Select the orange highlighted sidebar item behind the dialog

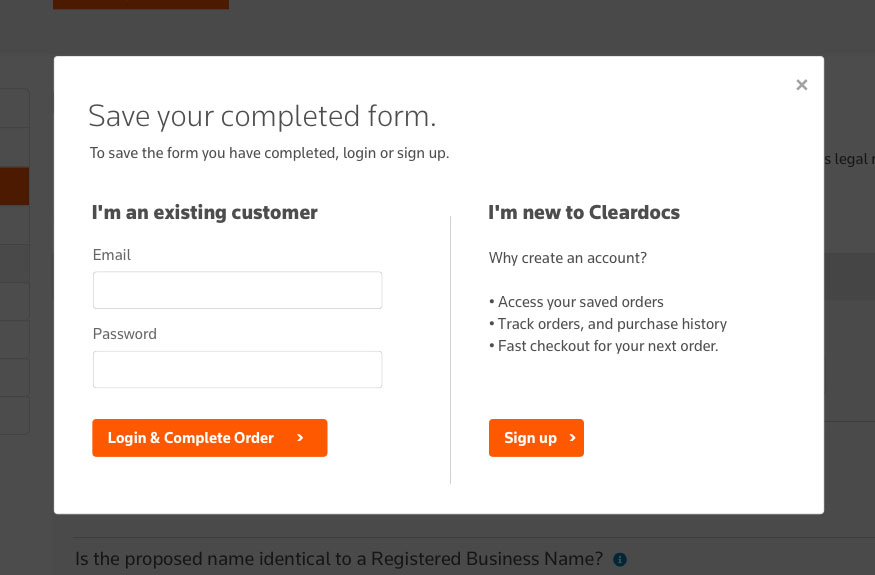15,186
